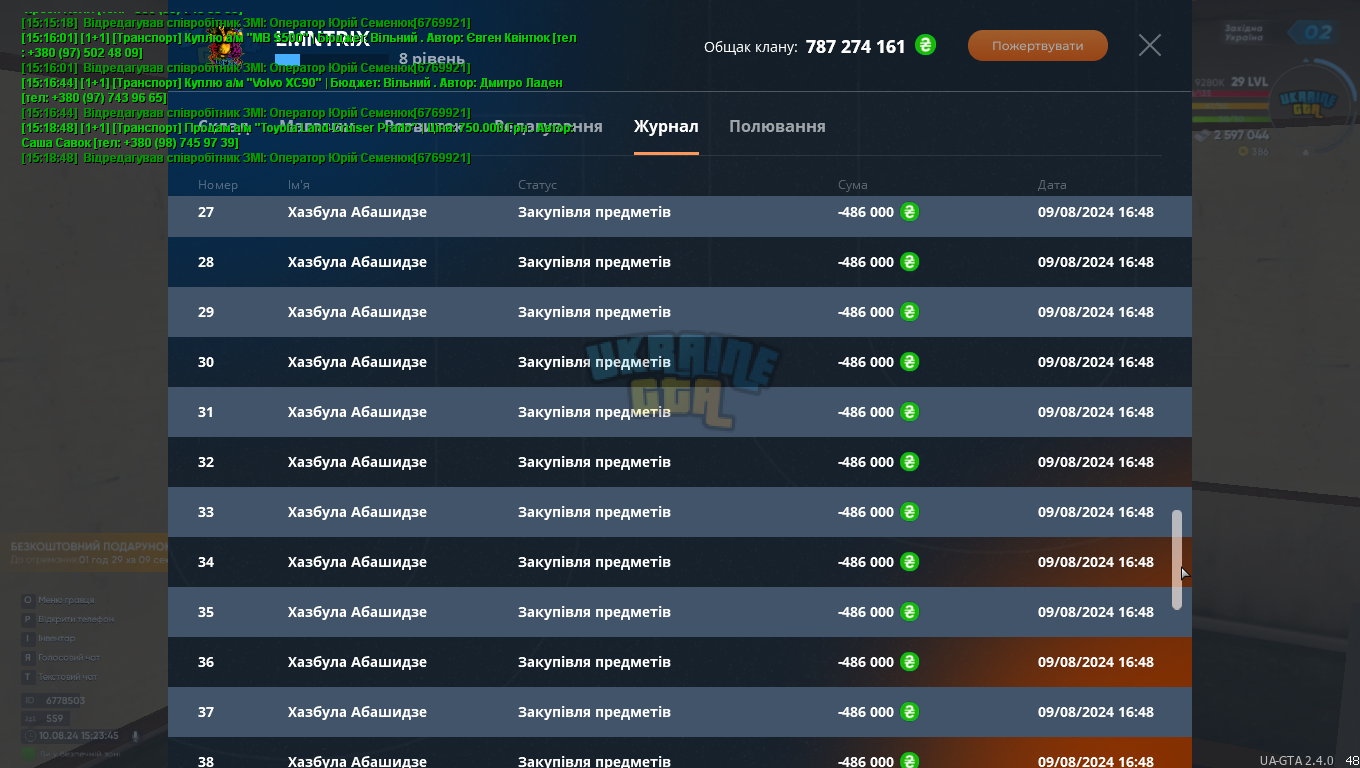Click the Пожертвувати button
1360x768 pixels.
(1038, 46)
